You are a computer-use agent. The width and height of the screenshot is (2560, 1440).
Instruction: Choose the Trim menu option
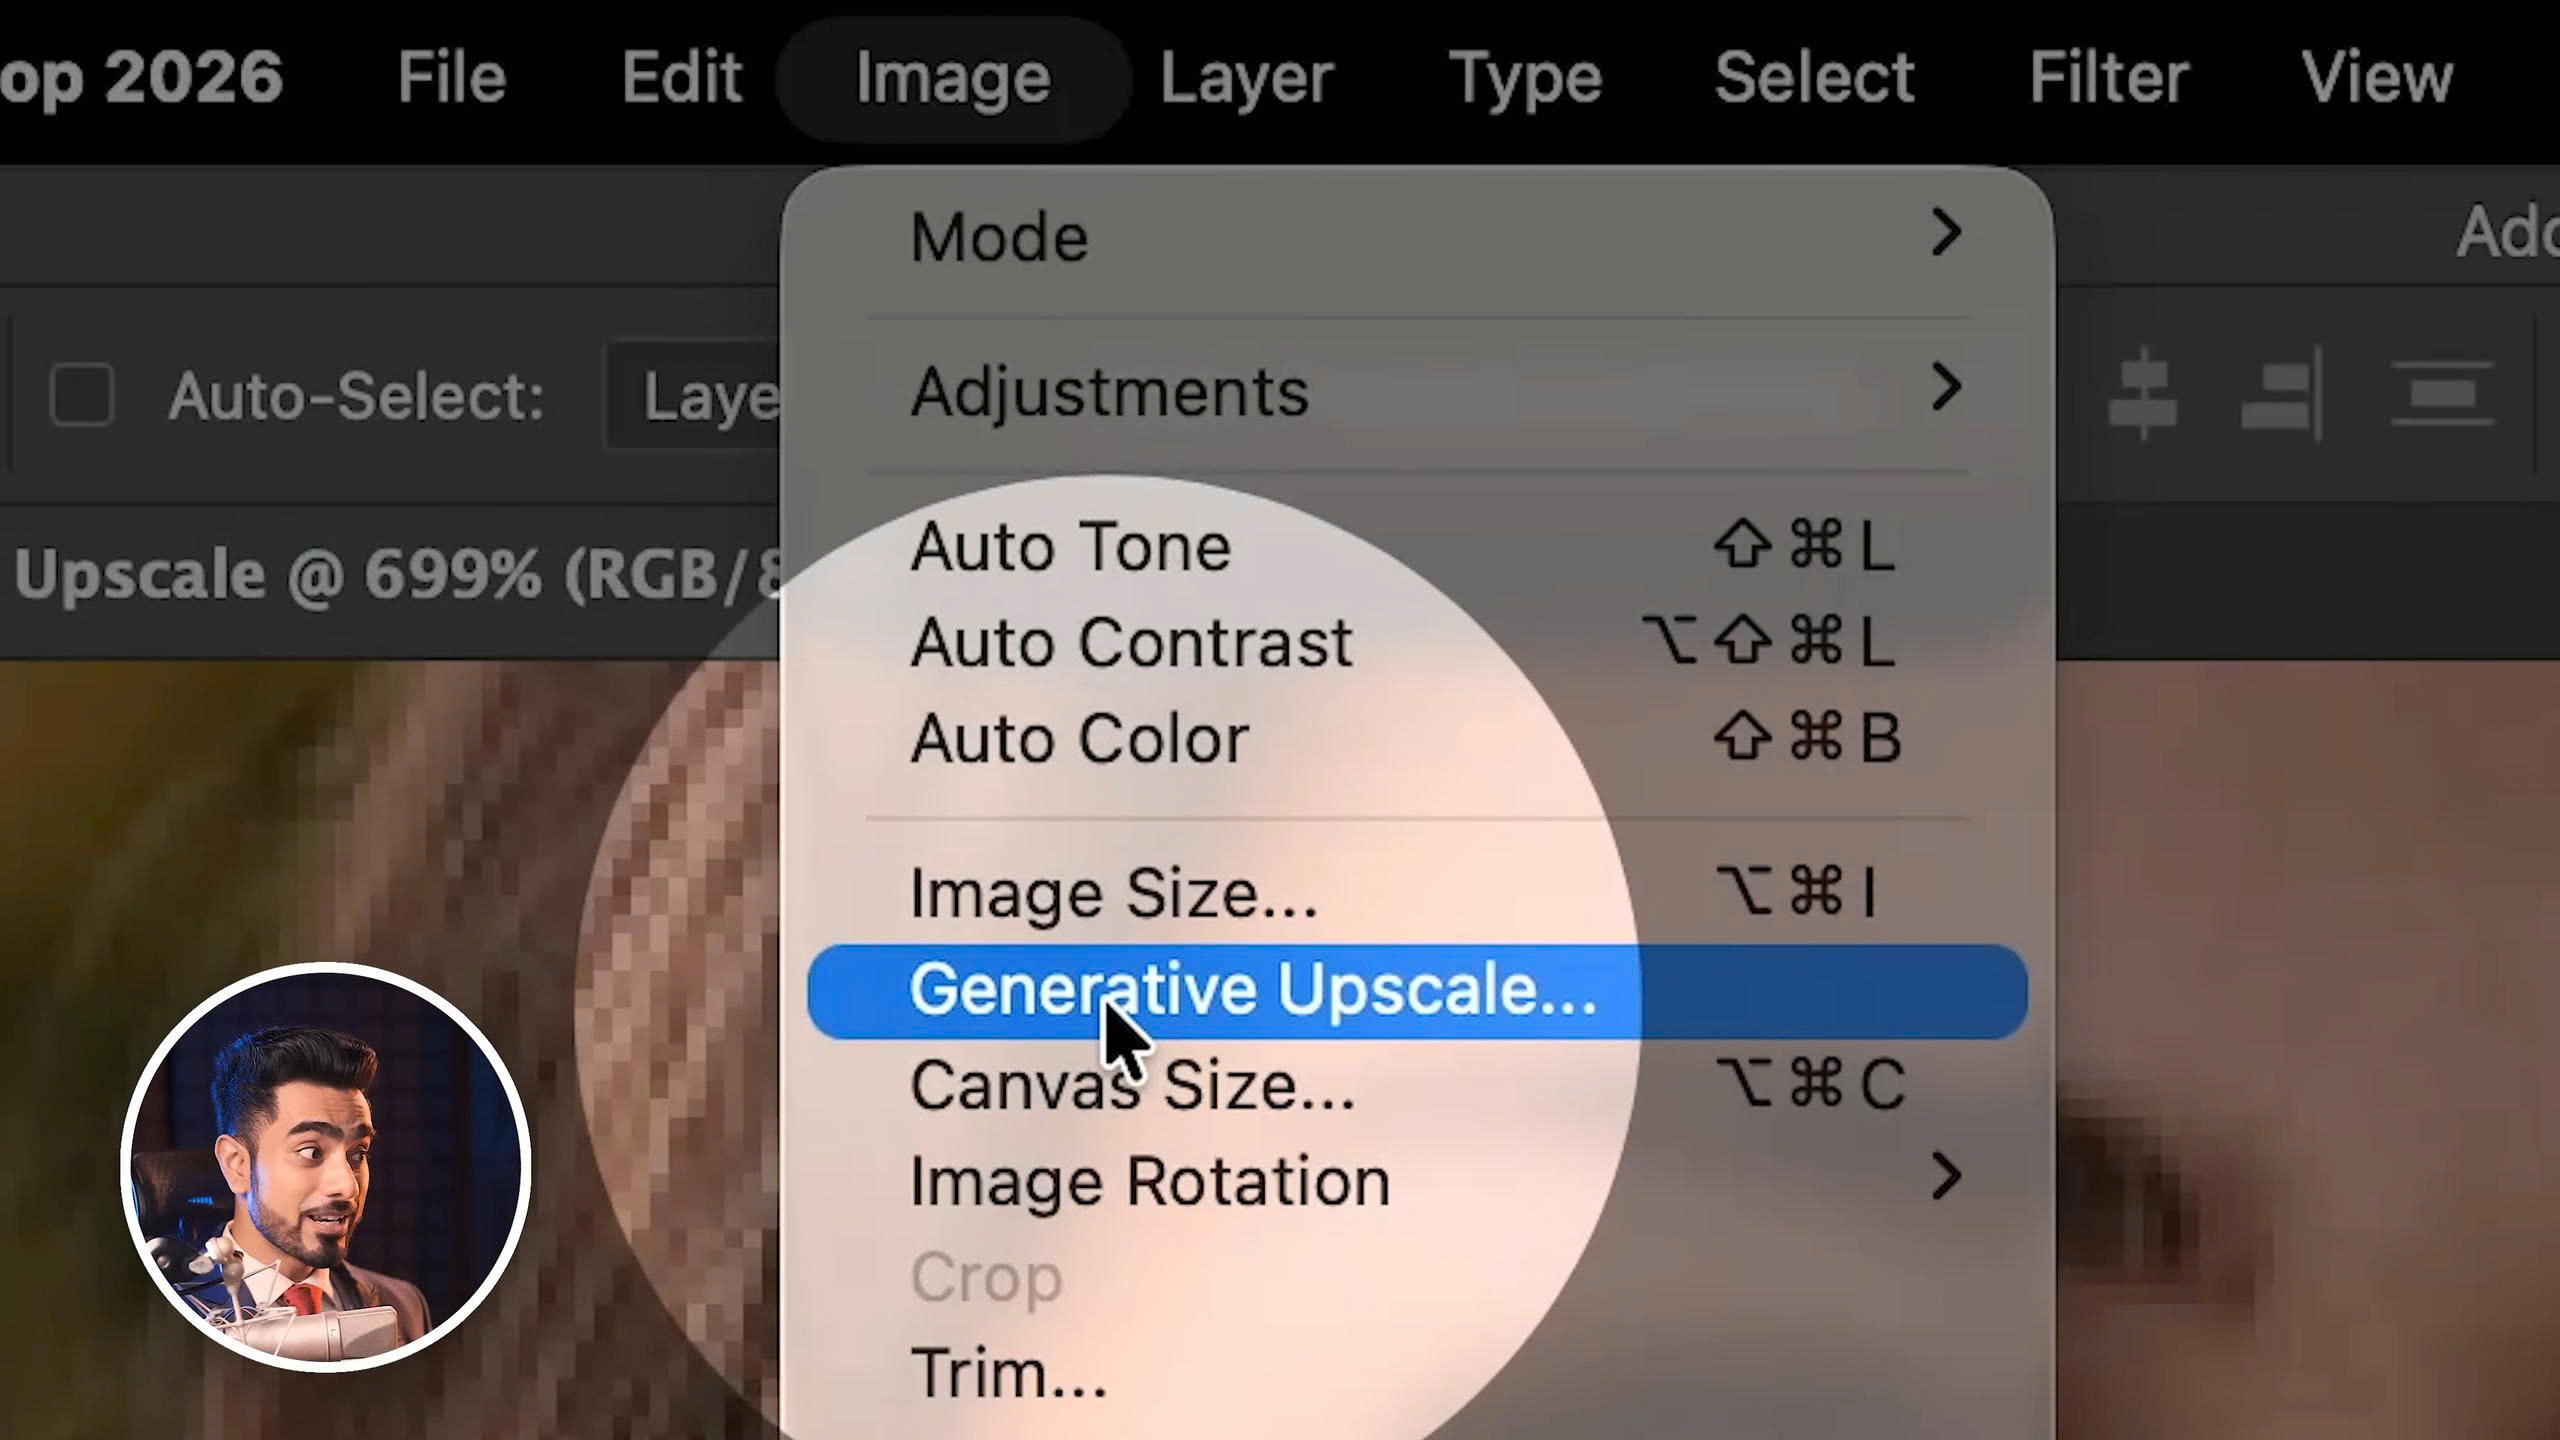(x=1008, y=1373)
